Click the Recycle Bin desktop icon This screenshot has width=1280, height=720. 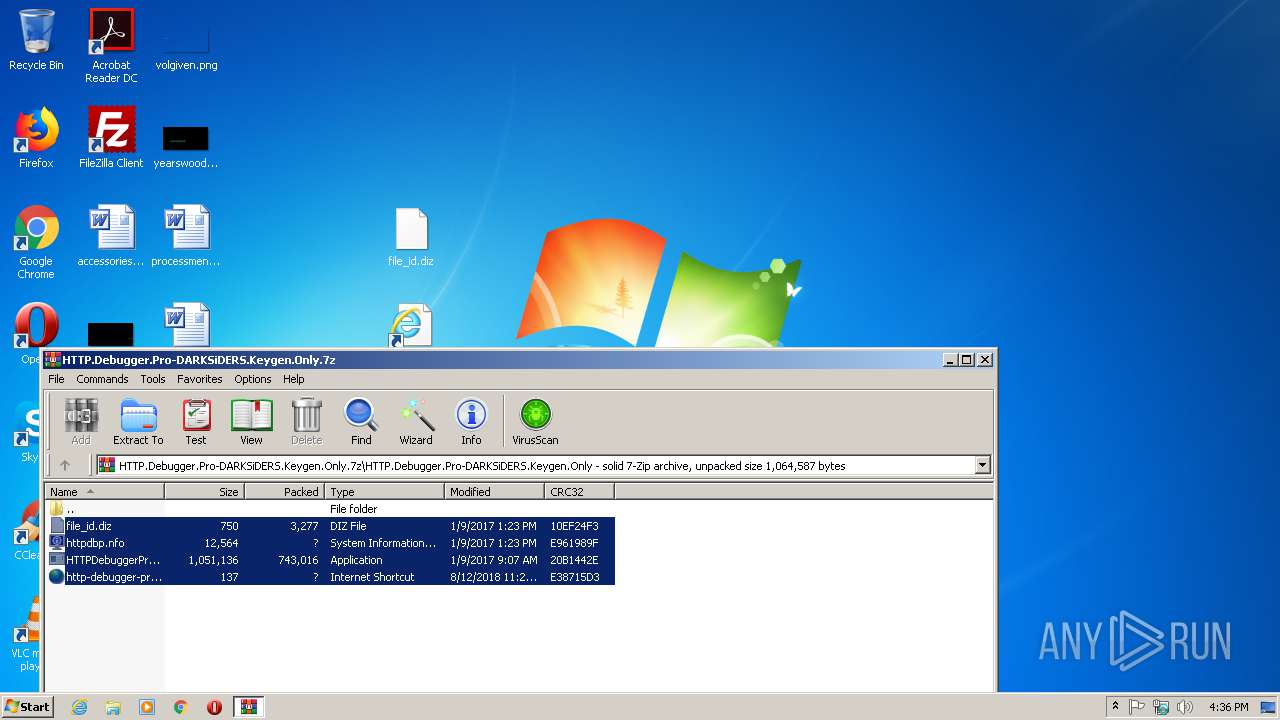coord(36,40)
